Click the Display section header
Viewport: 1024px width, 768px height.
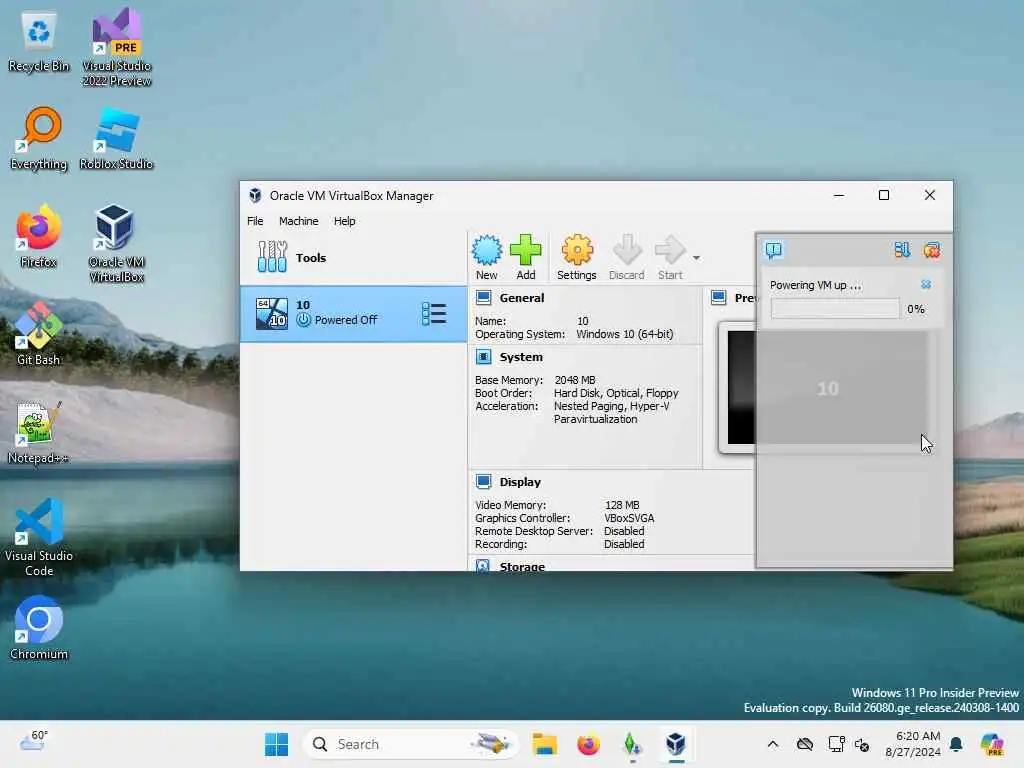pyautogui.click(x=520, y=482)
